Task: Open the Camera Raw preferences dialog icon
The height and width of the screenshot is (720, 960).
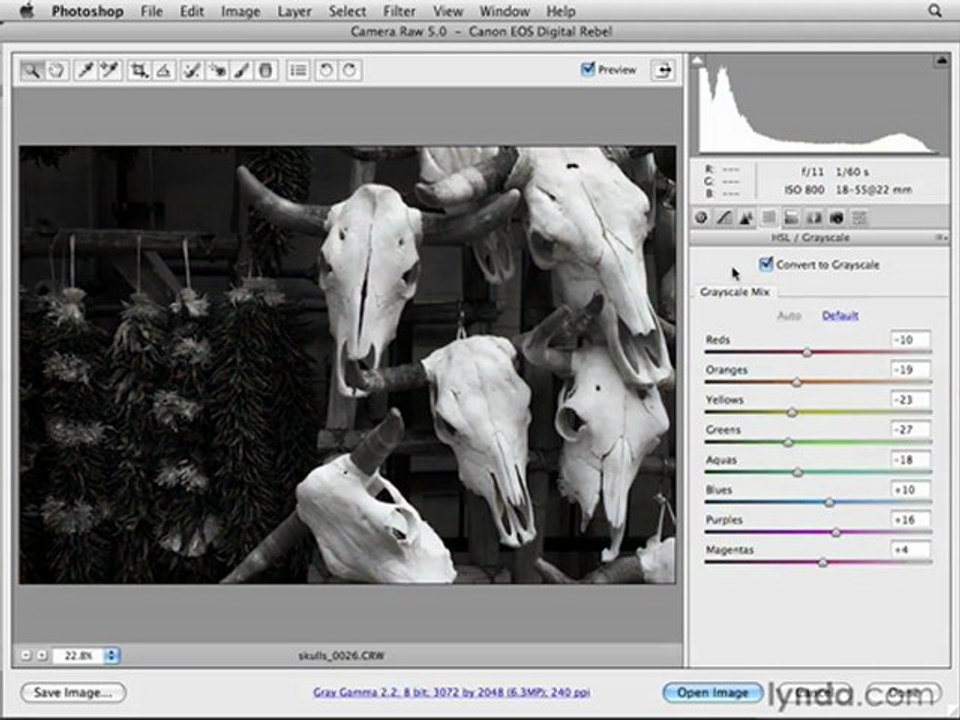Action: click(298, 70)
